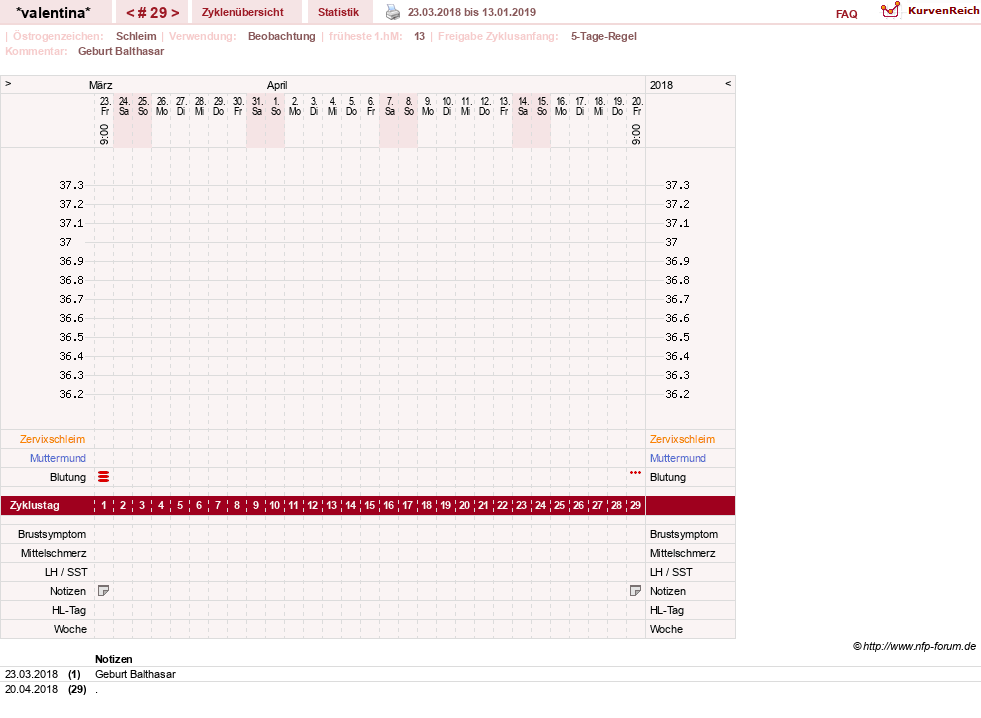
Task: Click the left Zervixschleim label
Action: click(53, 439)
